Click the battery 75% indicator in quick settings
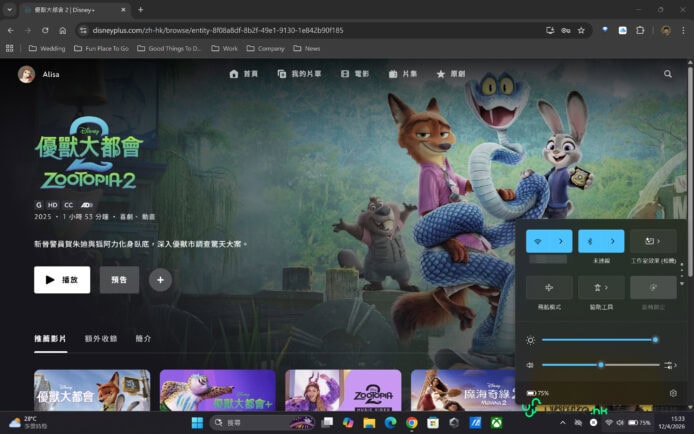The height and width of the screenshot is (434, 694). point(537,393)
